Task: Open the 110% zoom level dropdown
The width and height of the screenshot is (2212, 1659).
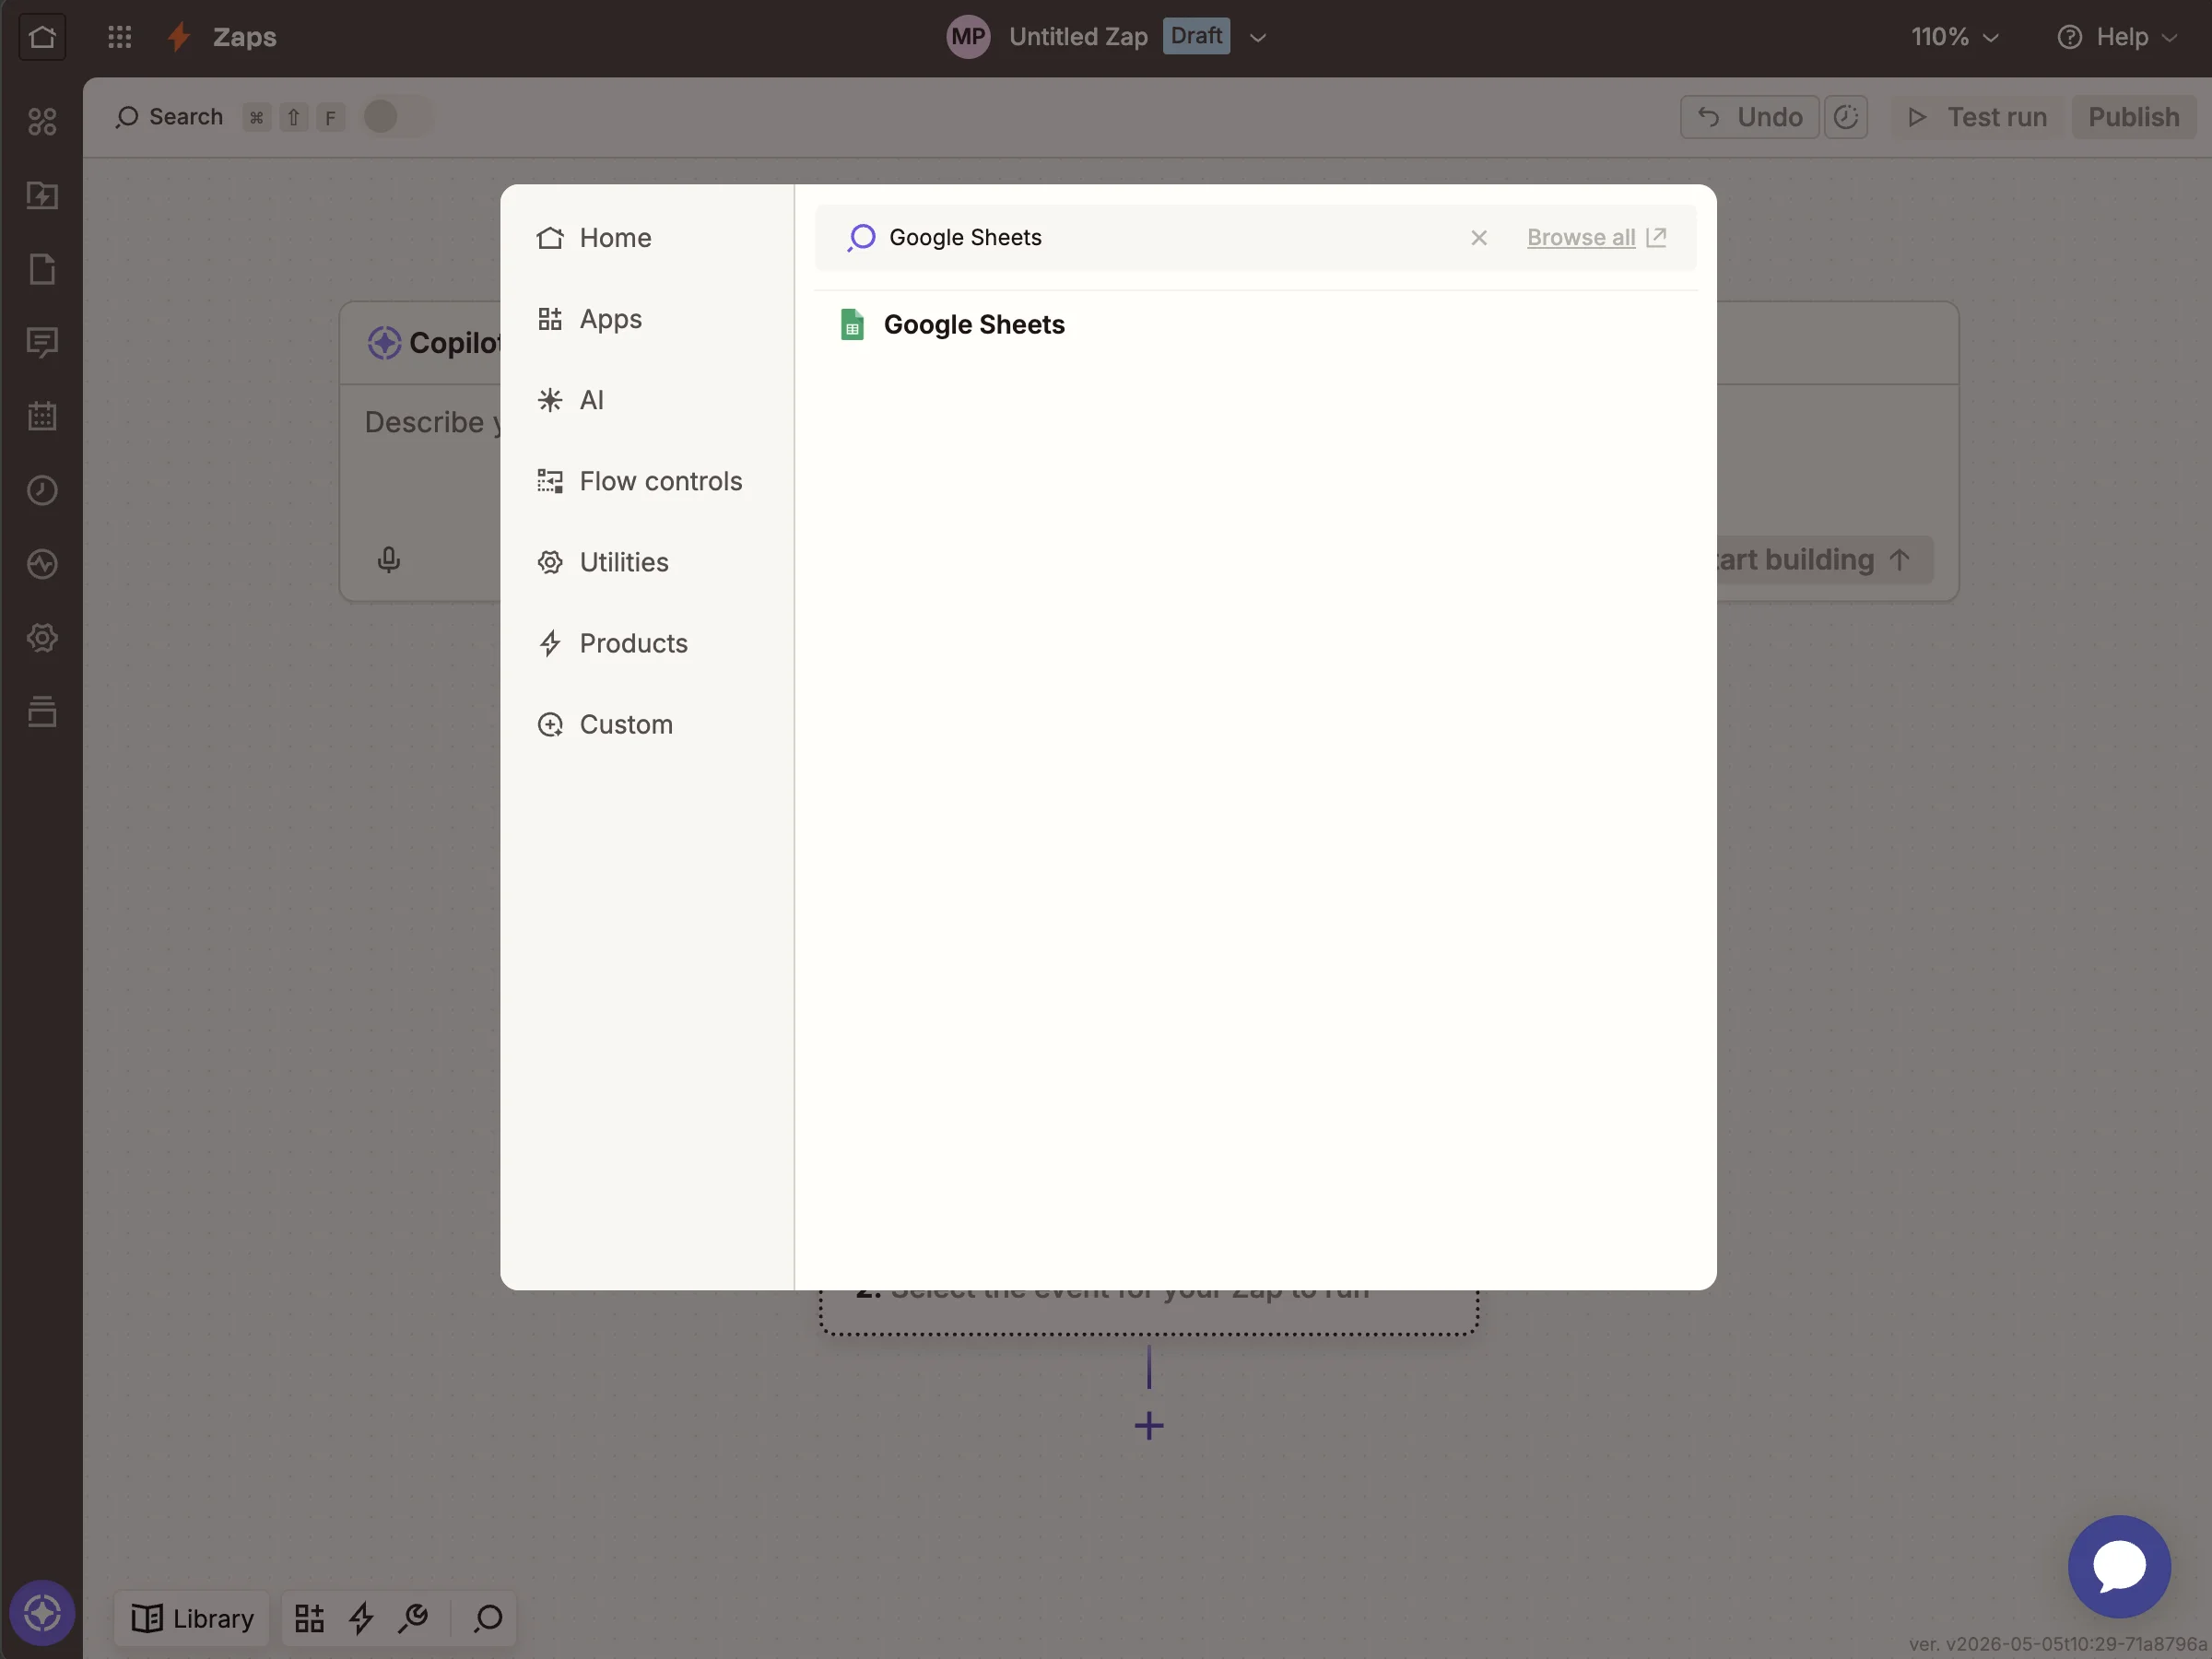Action: point(1954,37)
